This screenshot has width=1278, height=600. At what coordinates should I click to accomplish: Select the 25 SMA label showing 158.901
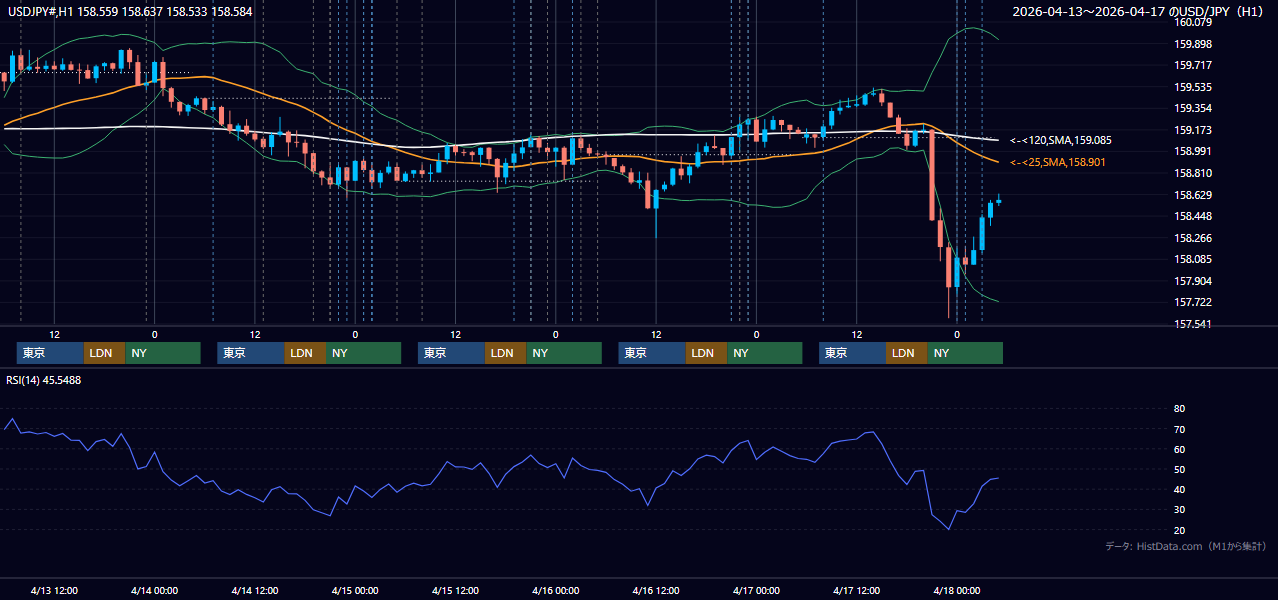1058,162
